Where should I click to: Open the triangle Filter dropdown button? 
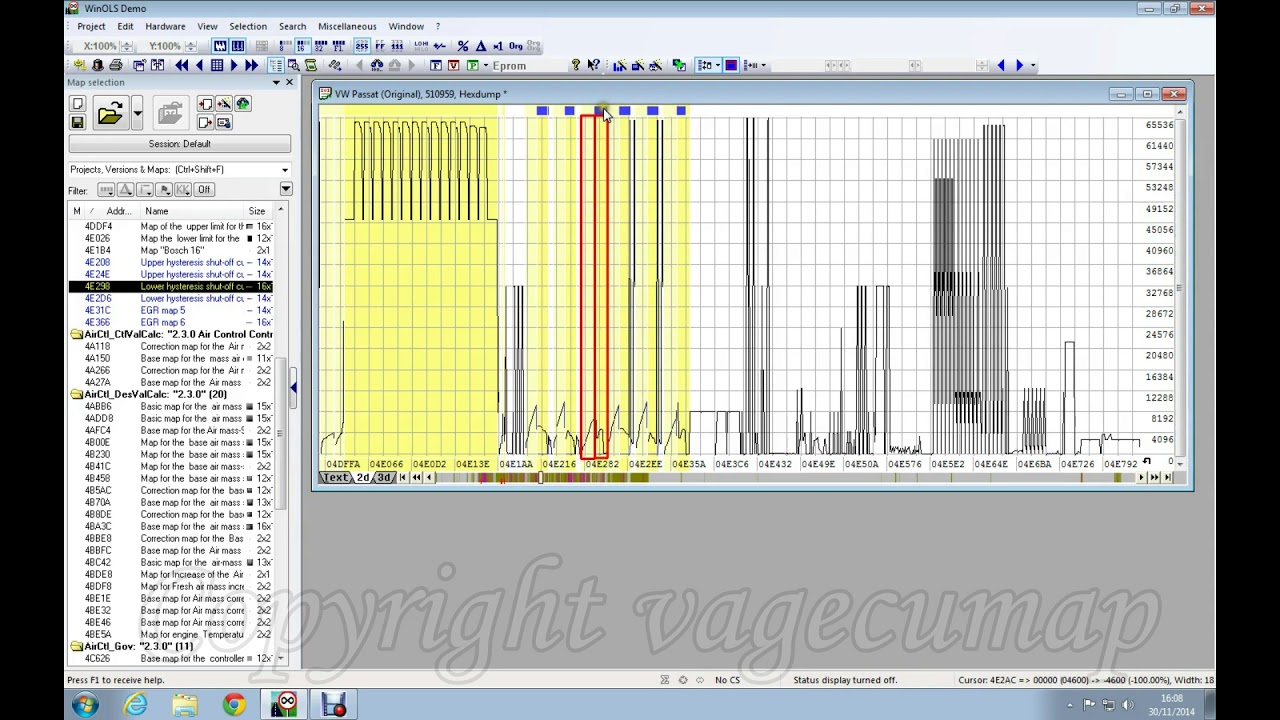click(x=125, y=189)
